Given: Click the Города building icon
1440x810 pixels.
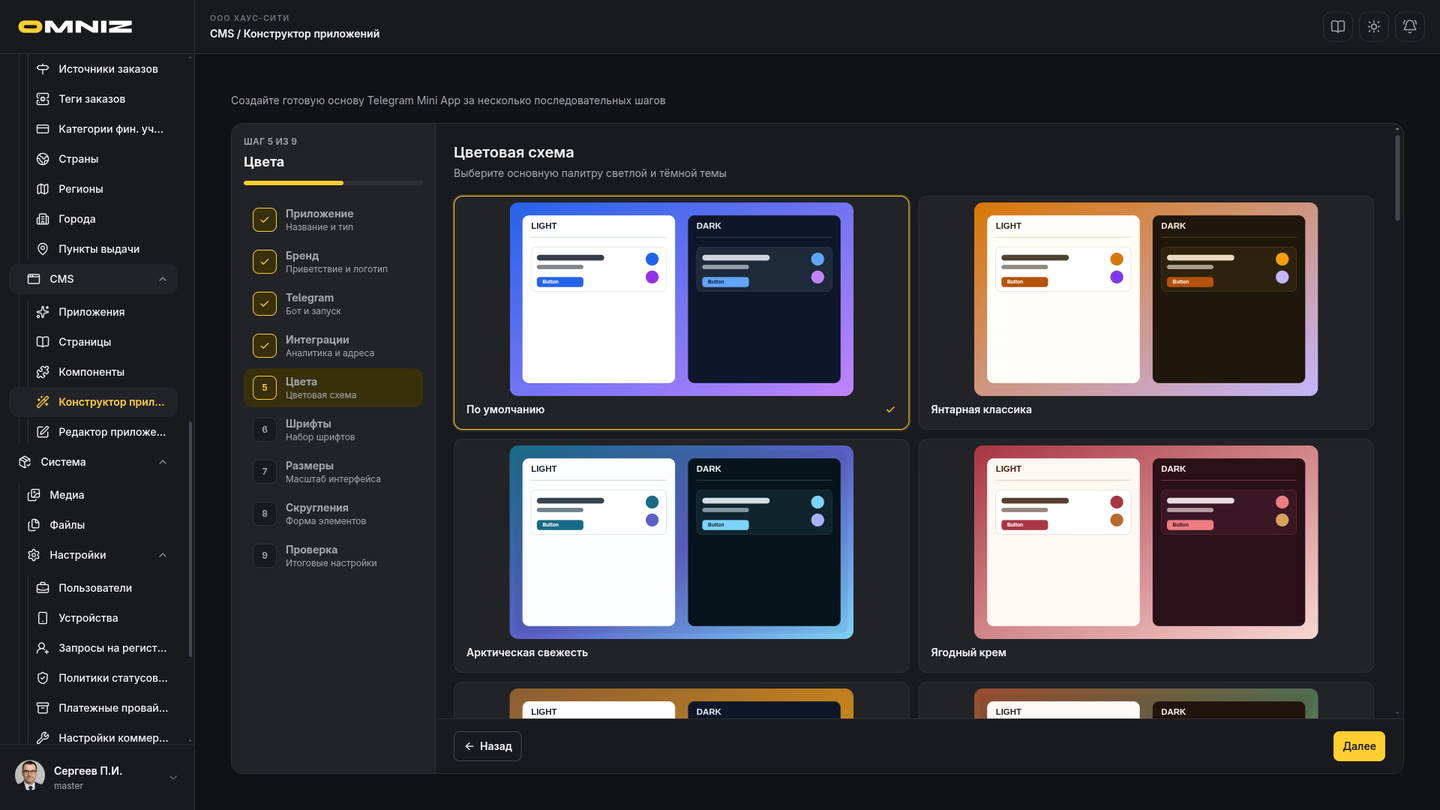Looking at the screenshot, I should (43, 219).
